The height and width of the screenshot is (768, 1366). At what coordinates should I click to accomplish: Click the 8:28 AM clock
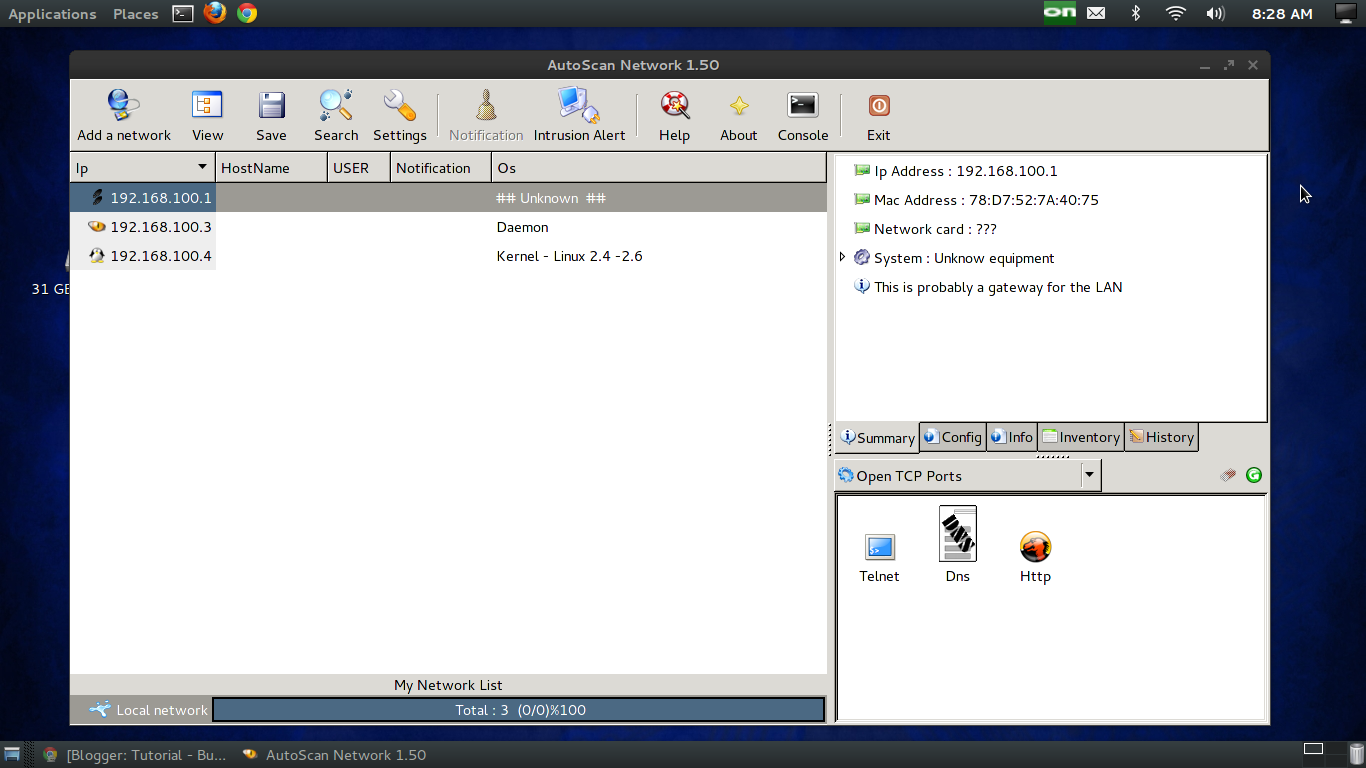(x=1282, y=14)
